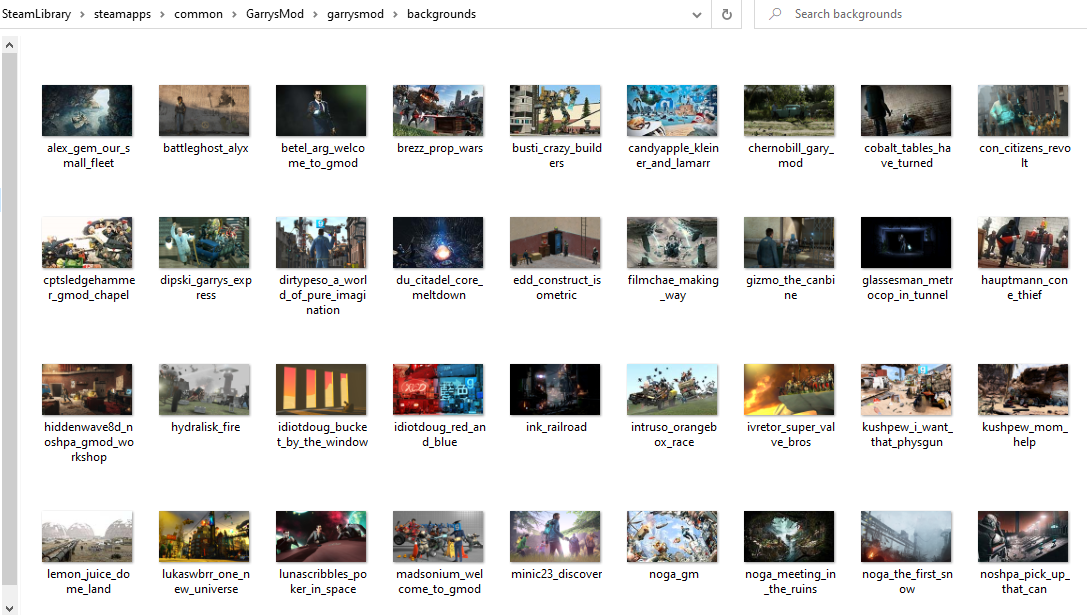Open the address bar history dropdown

pos(697,15)
